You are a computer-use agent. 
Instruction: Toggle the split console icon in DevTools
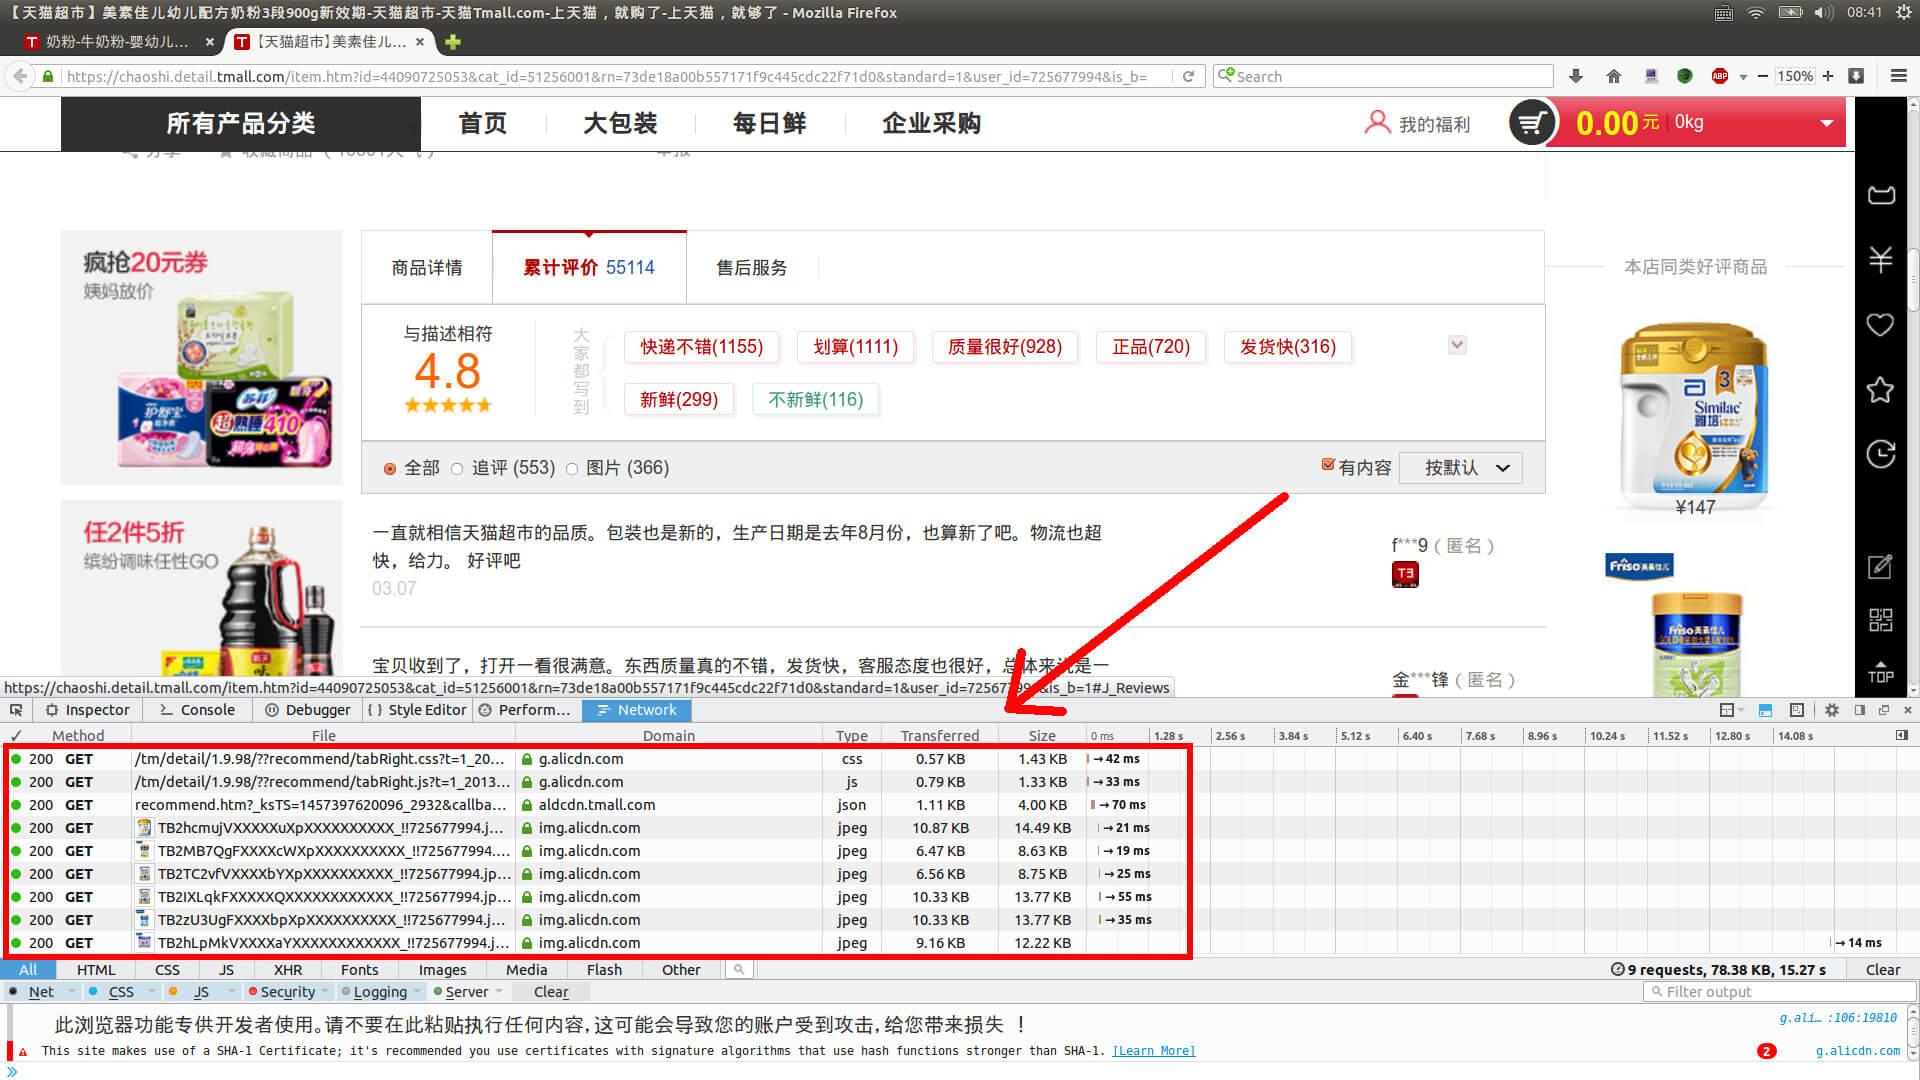(1765, 710)
